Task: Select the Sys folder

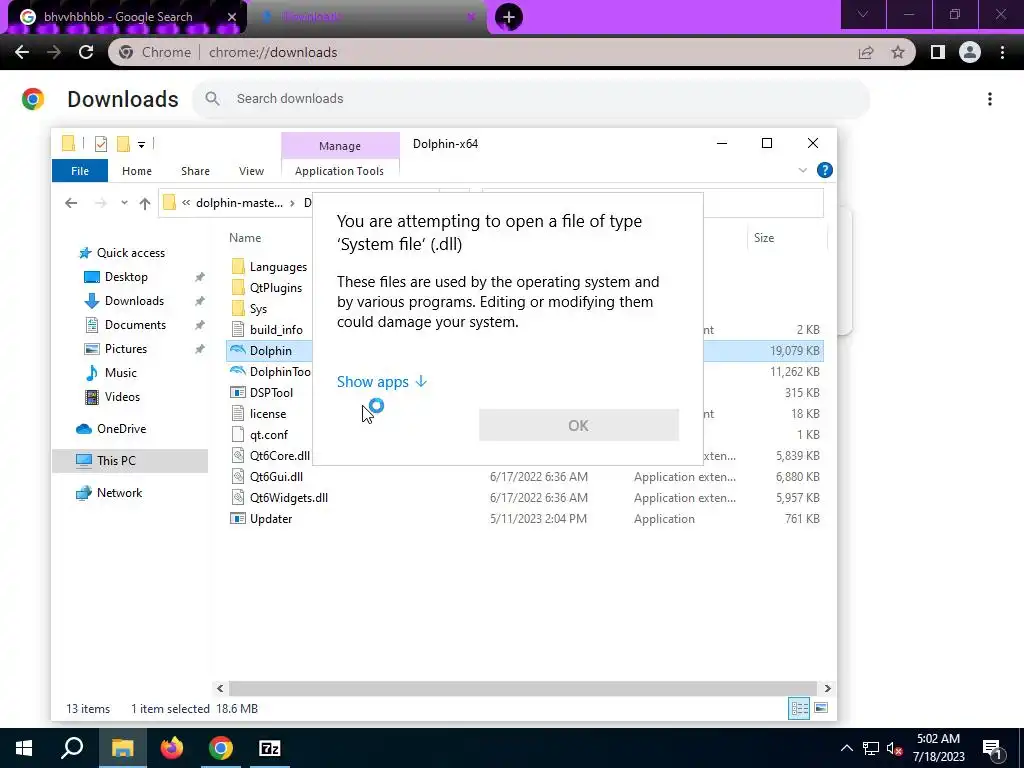Action: click(259, 309)
